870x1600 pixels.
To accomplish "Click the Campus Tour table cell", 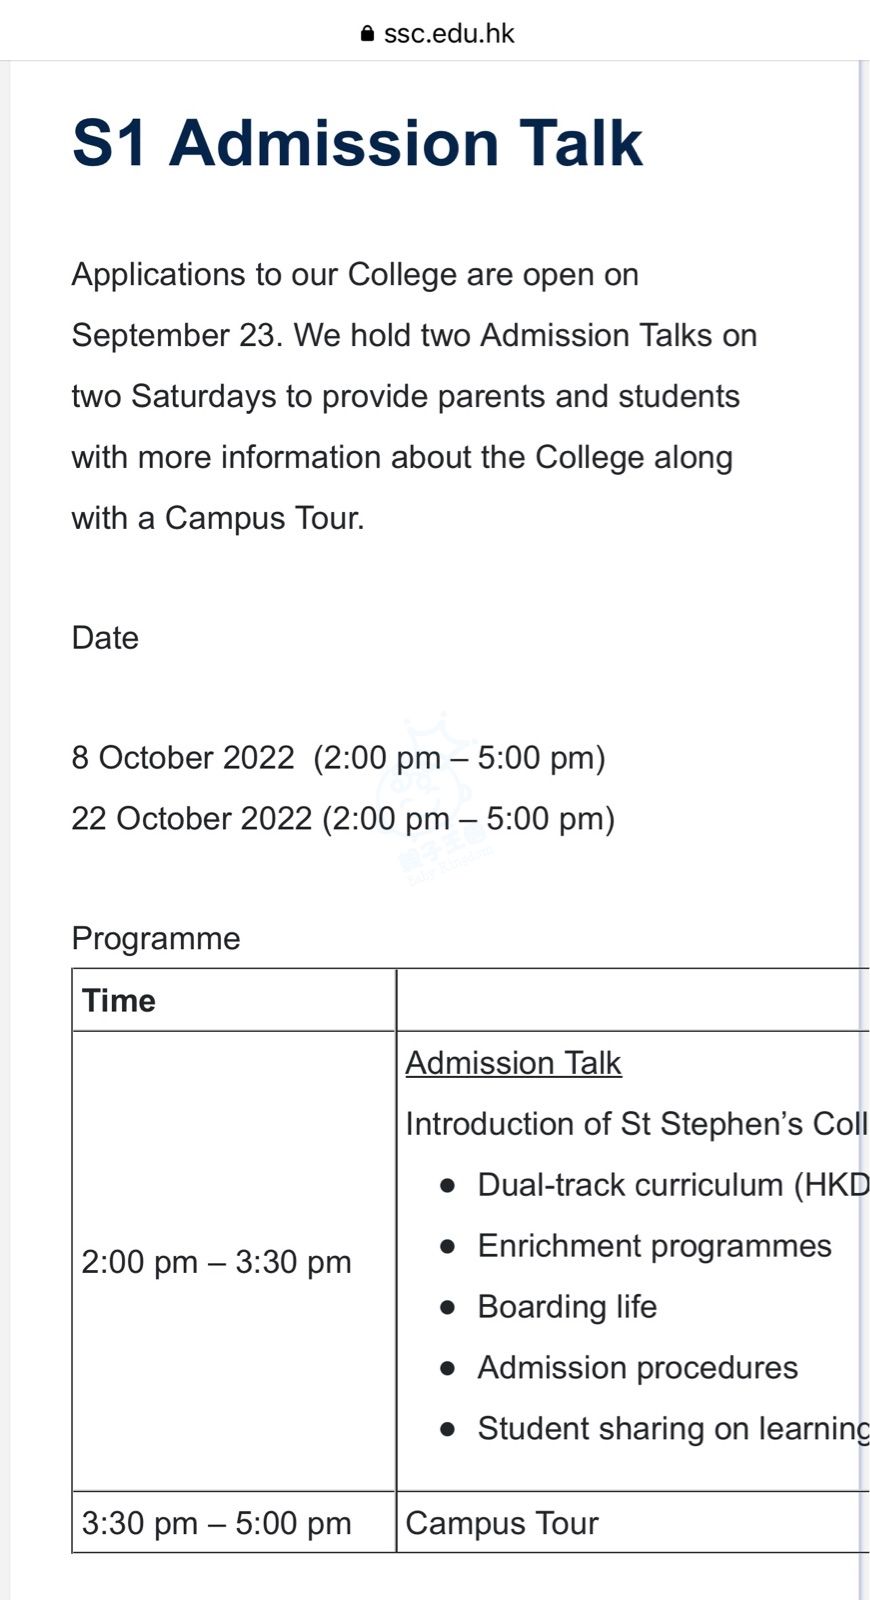I will [502, 1523].
